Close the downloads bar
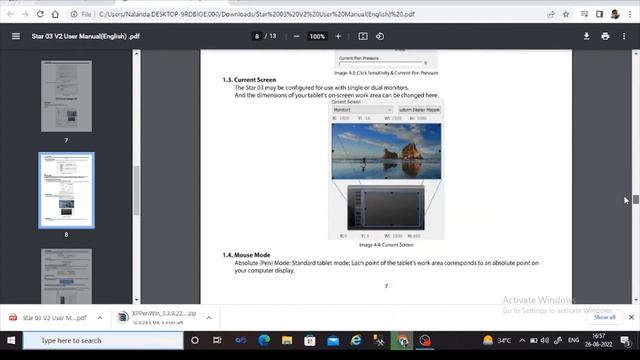This screenshot has width=640, height=360. [x=631, y=317]
